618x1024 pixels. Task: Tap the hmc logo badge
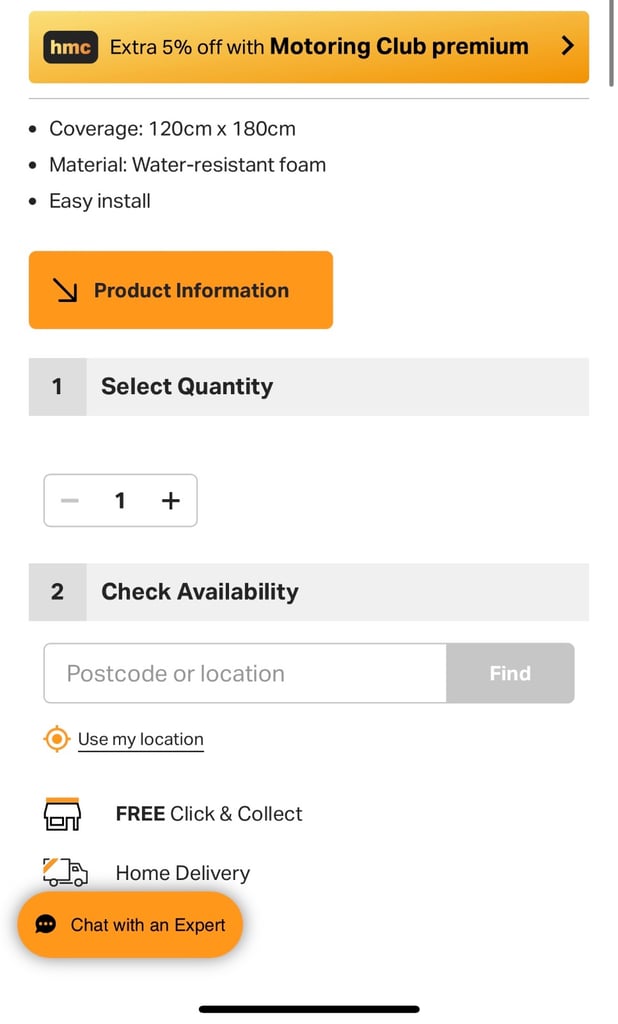71,47
